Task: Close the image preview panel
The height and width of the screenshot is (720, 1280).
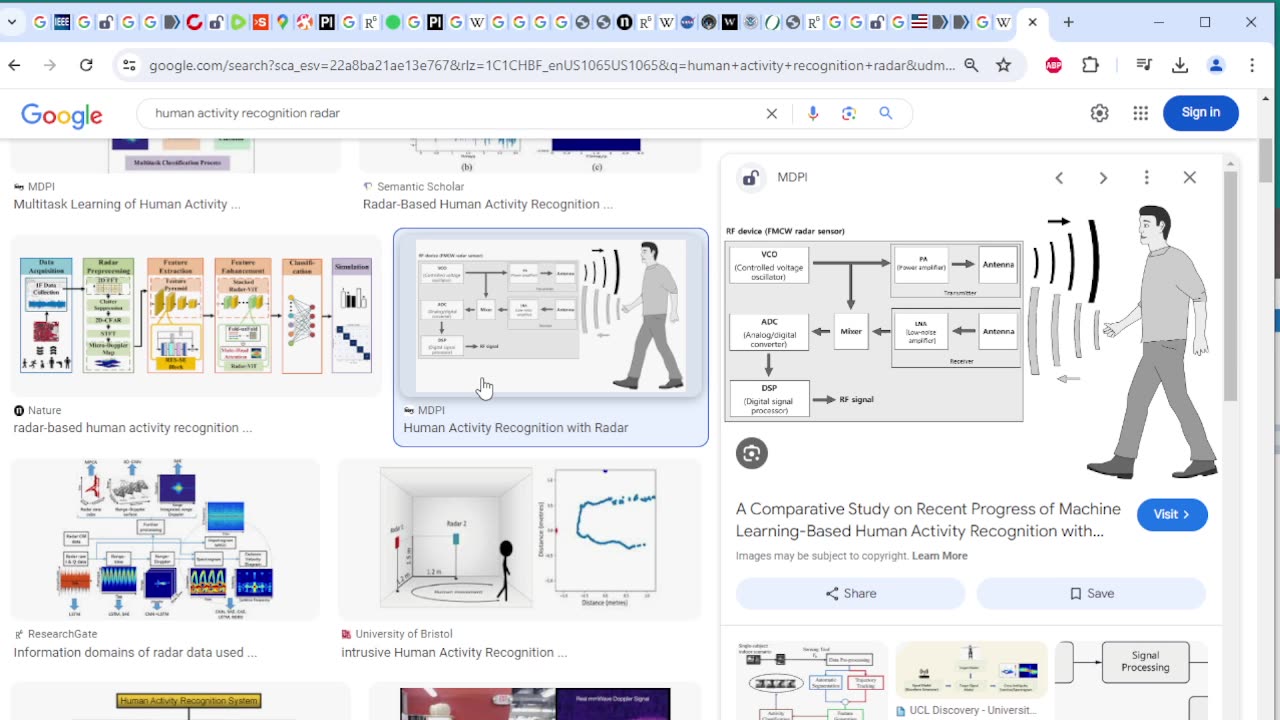Action: tap(1189, 177)
